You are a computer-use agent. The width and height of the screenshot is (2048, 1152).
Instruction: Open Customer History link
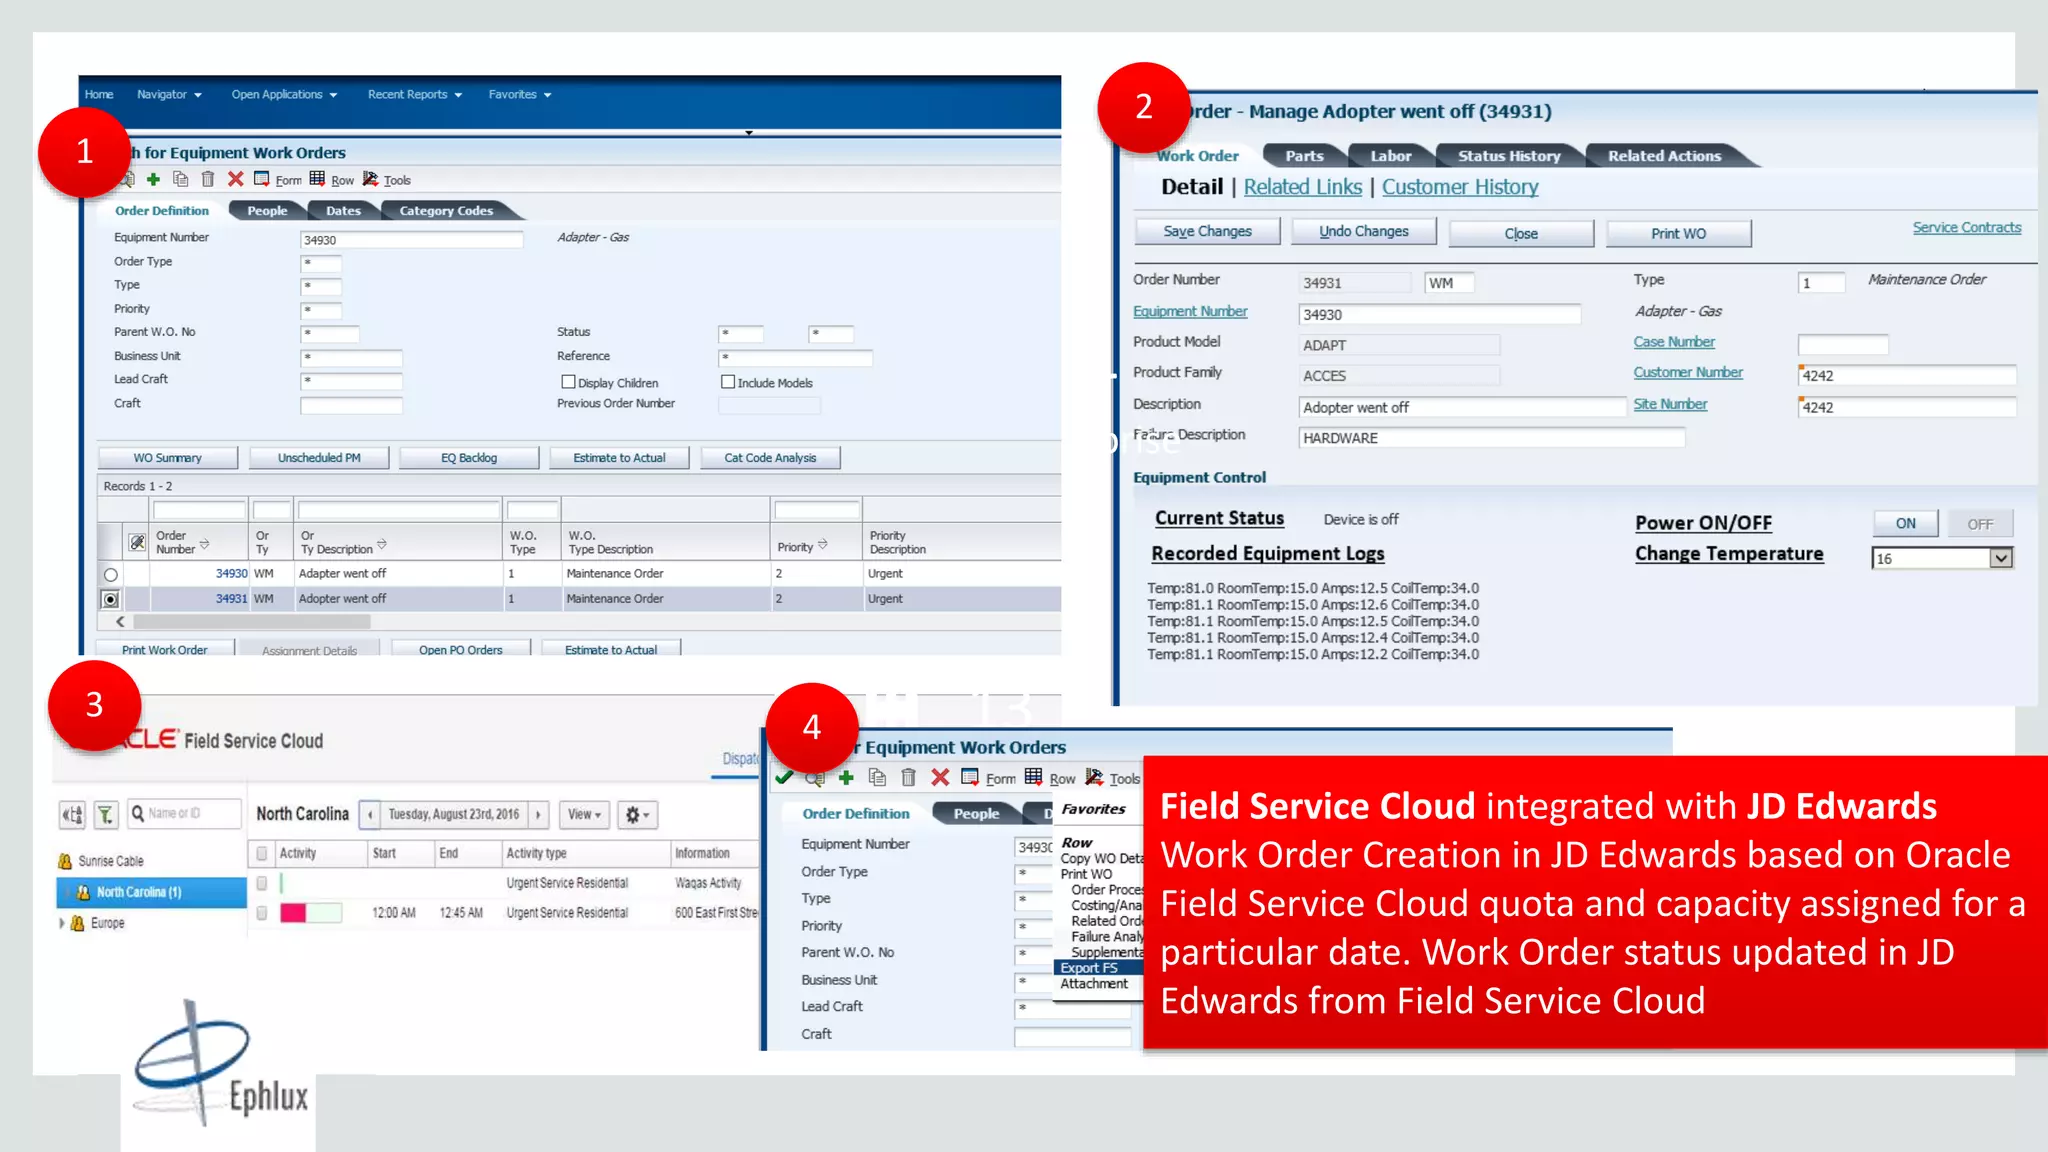[x=1460, y=187]
